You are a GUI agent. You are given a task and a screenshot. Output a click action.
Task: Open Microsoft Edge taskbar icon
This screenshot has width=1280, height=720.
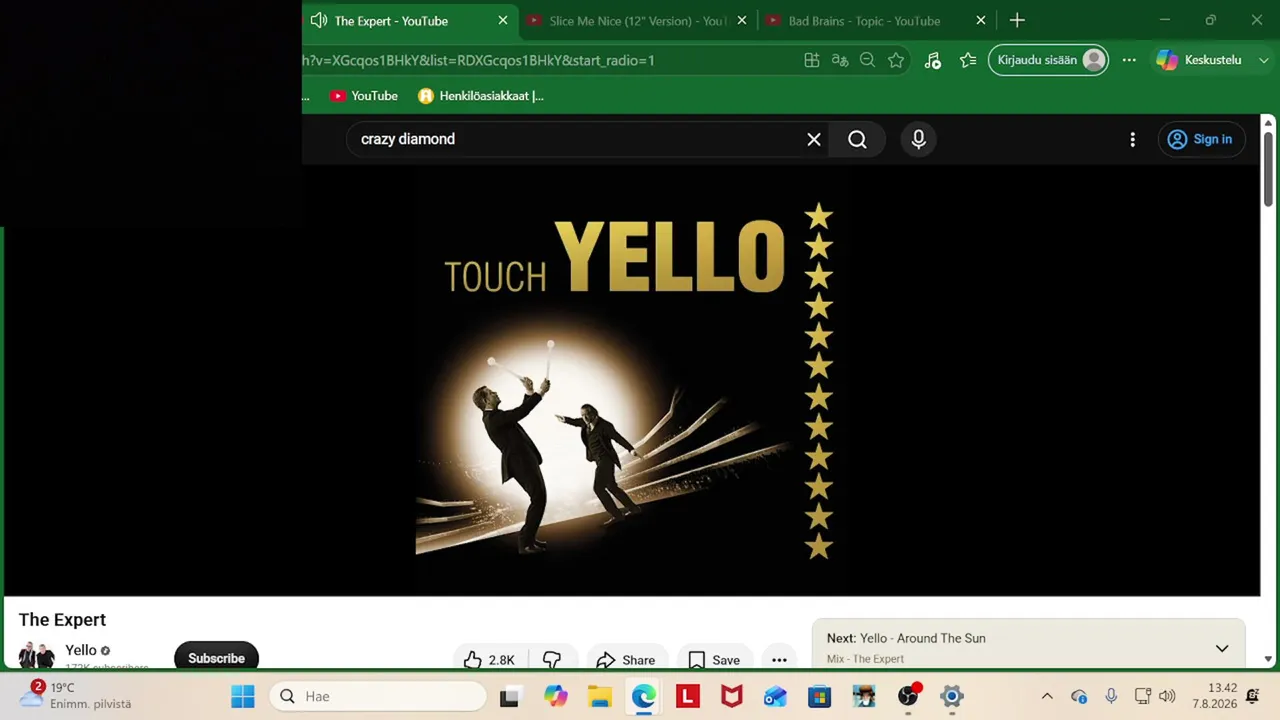point(643,696)
